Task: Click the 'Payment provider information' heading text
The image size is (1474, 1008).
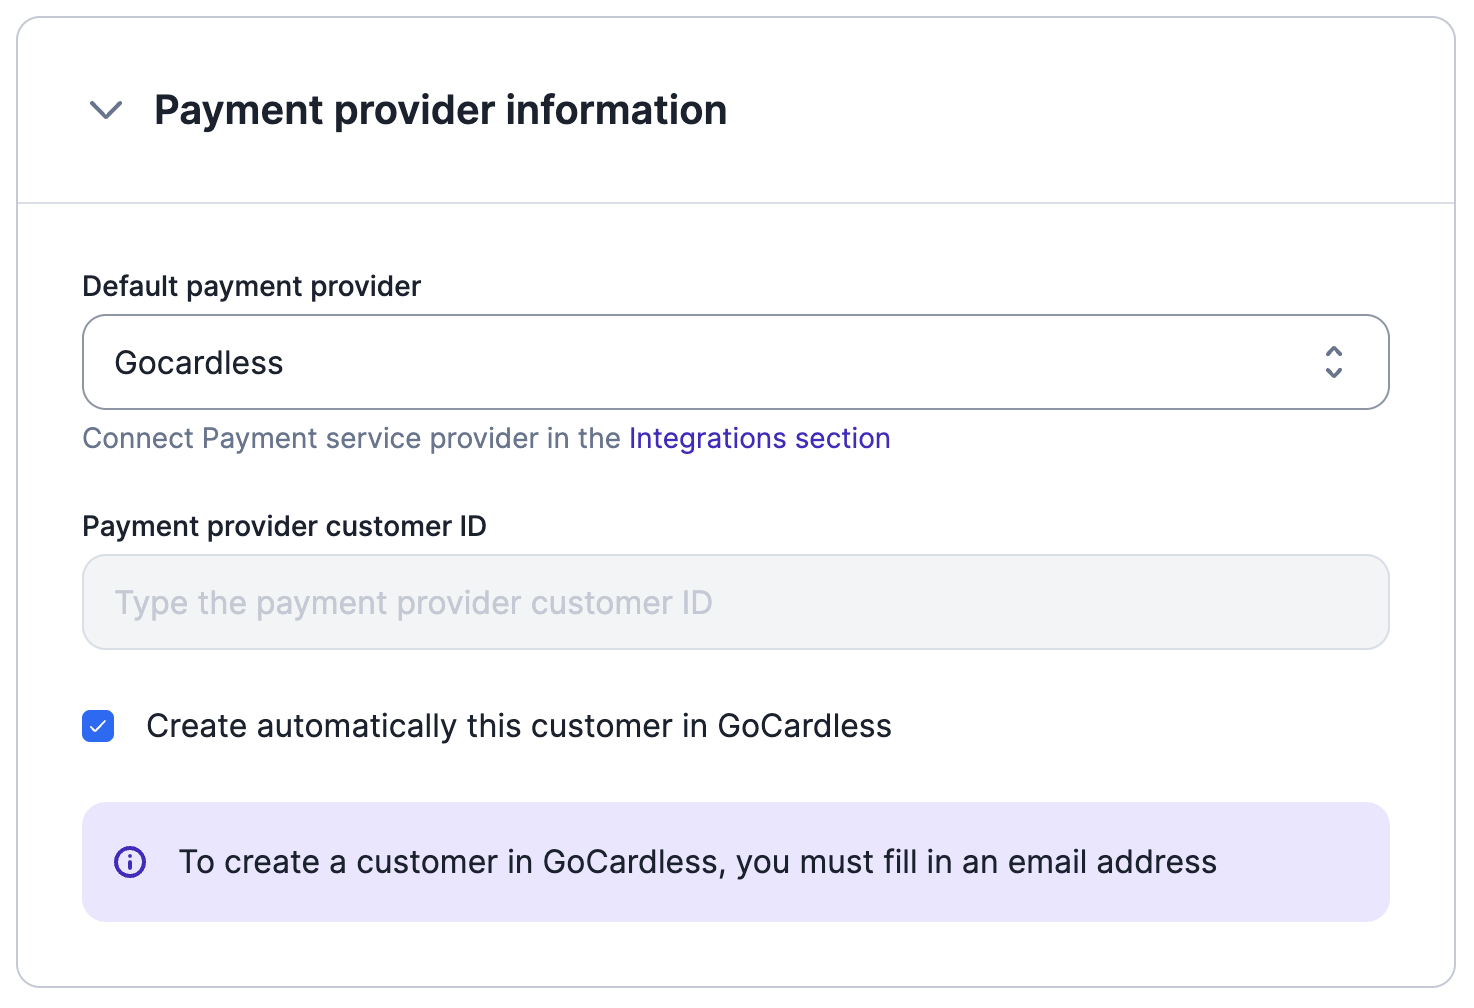Action: pyautogui.click(x=440, y=110)
